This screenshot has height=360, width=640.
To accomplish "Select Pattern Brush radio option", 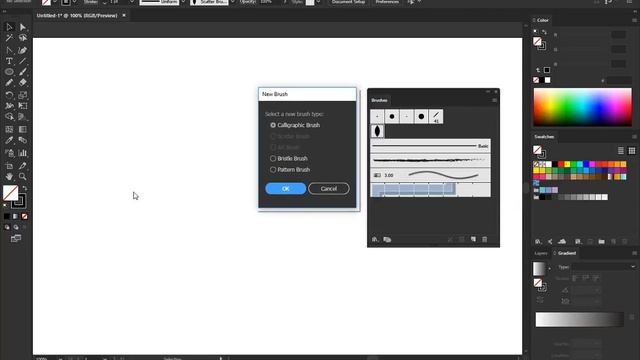I will pos(273,169).
